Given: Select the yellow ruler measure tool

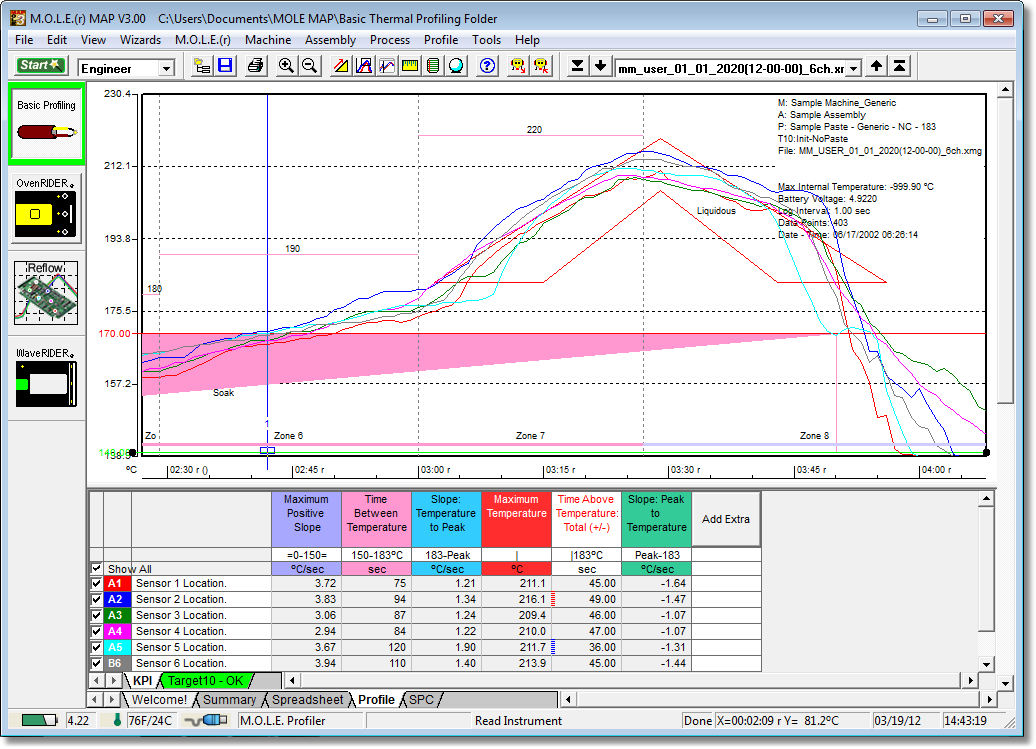Looking at the screenshot, I should pos(410,66).
